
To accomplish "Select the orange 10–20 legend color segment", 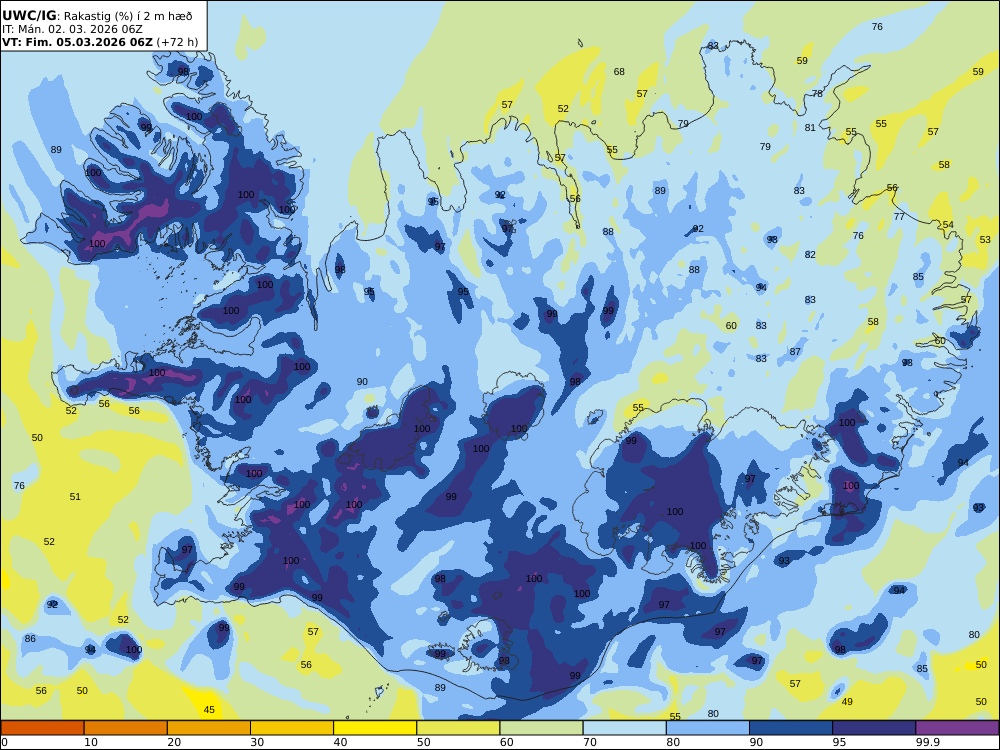I will [126, 728].
